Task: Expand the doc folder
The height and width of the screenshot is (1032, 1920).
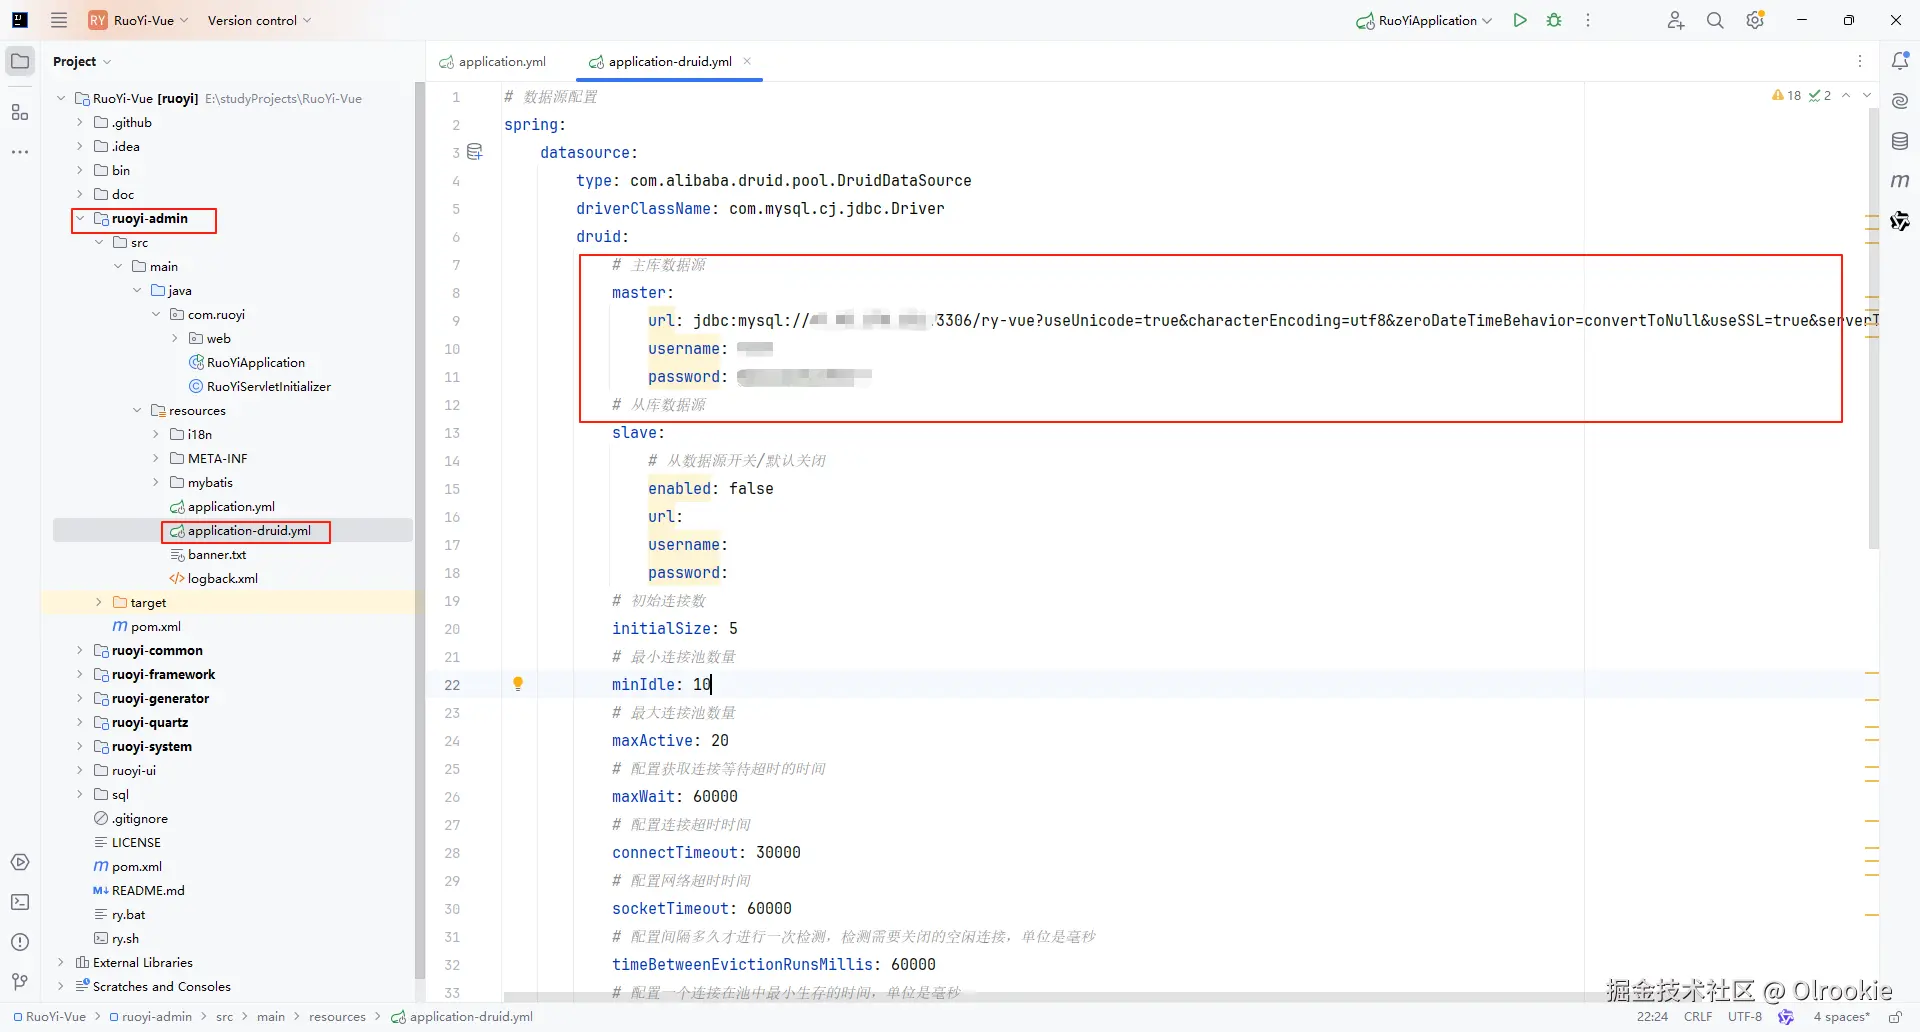Action: [x=80, y=194]
